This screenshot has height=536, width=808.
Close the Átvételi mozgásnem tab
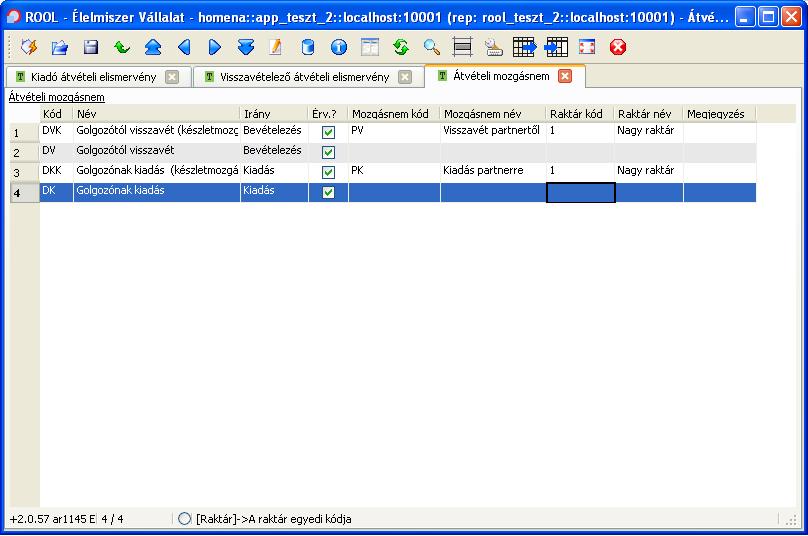(565, 76)
